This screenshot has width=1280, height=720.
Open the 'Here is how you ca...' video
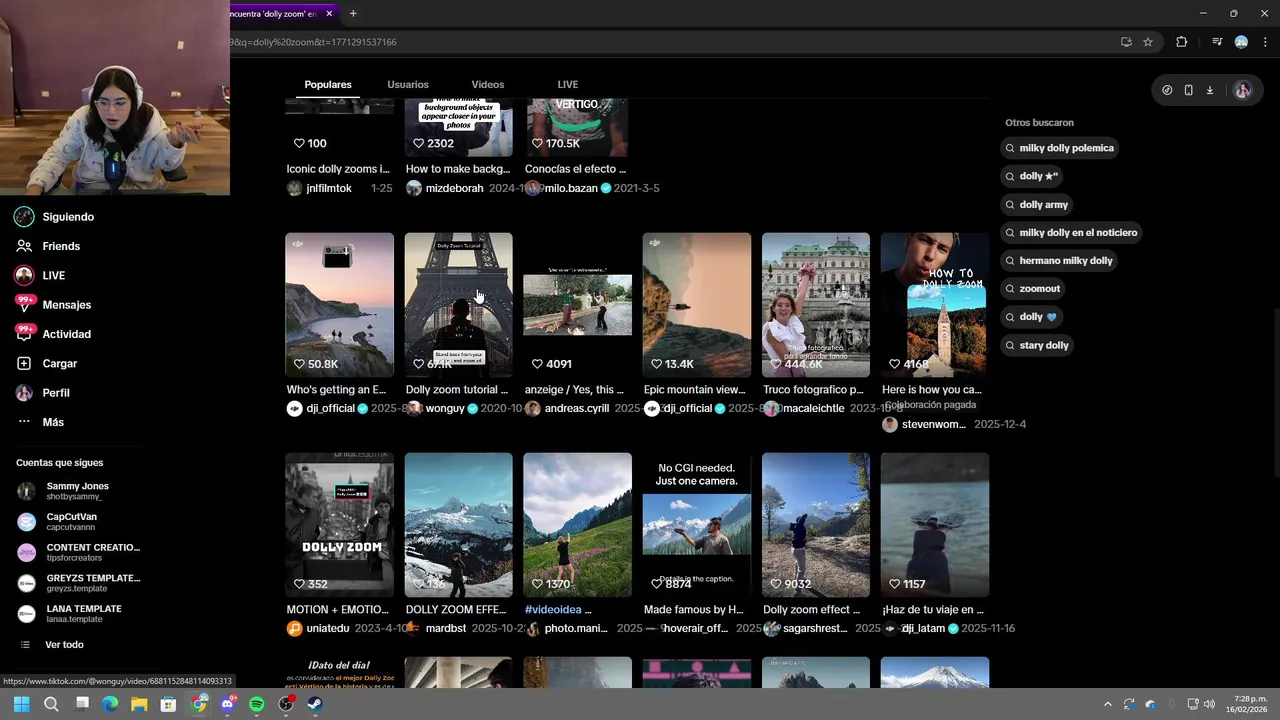point(935,305)
